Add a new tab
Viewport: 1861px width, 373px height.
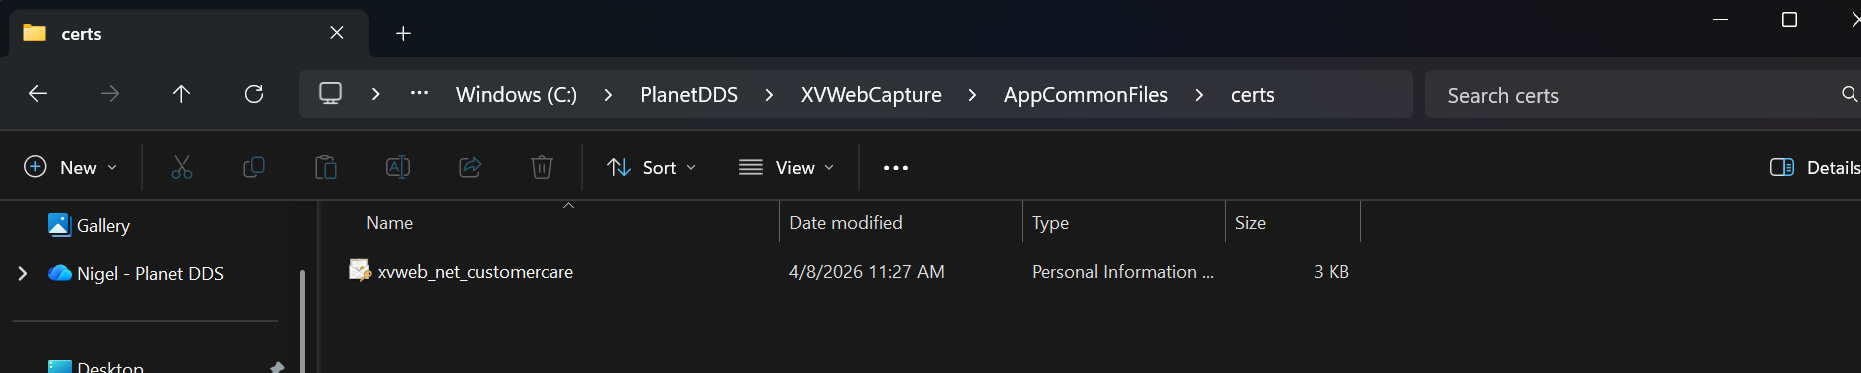(403, 33)
